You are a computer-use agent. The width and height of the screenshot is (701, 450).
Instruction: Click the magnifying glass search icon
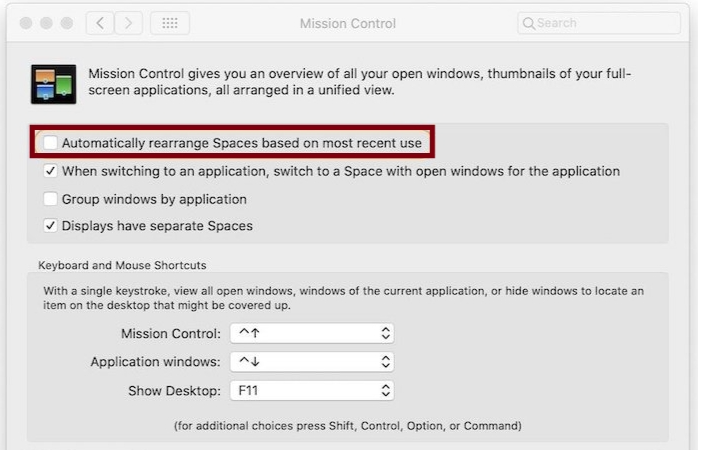[529, 23]
